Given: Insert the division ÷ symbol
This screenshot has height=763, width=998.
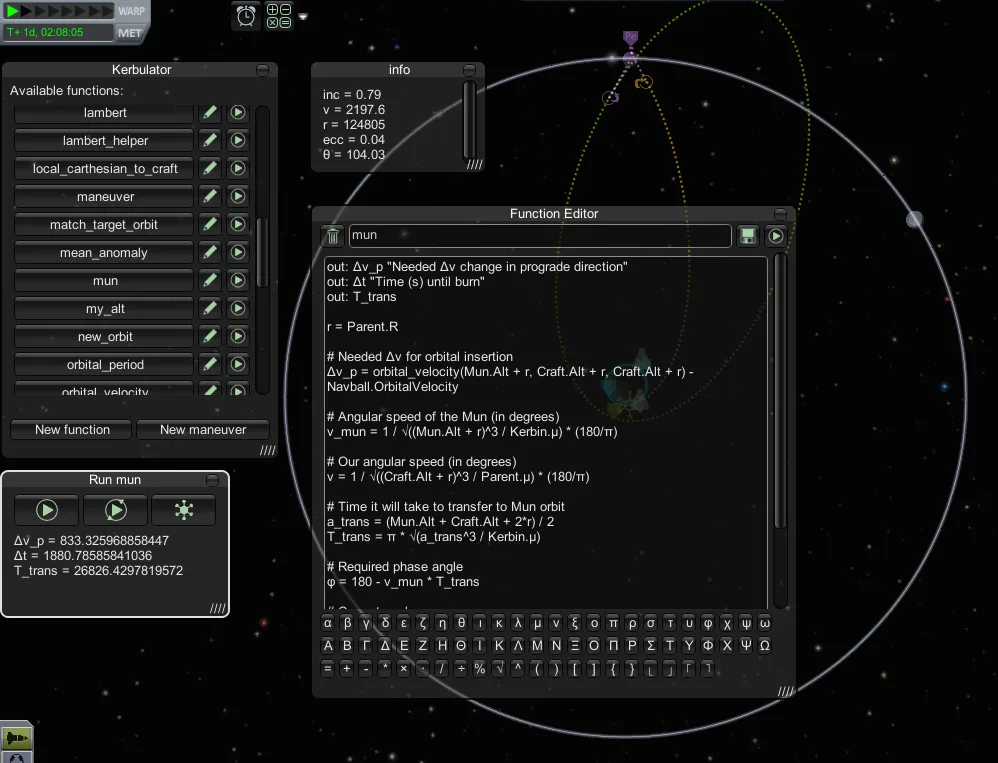Looking at the screenshot, I should pyautogui.click(x=461, y=669).
